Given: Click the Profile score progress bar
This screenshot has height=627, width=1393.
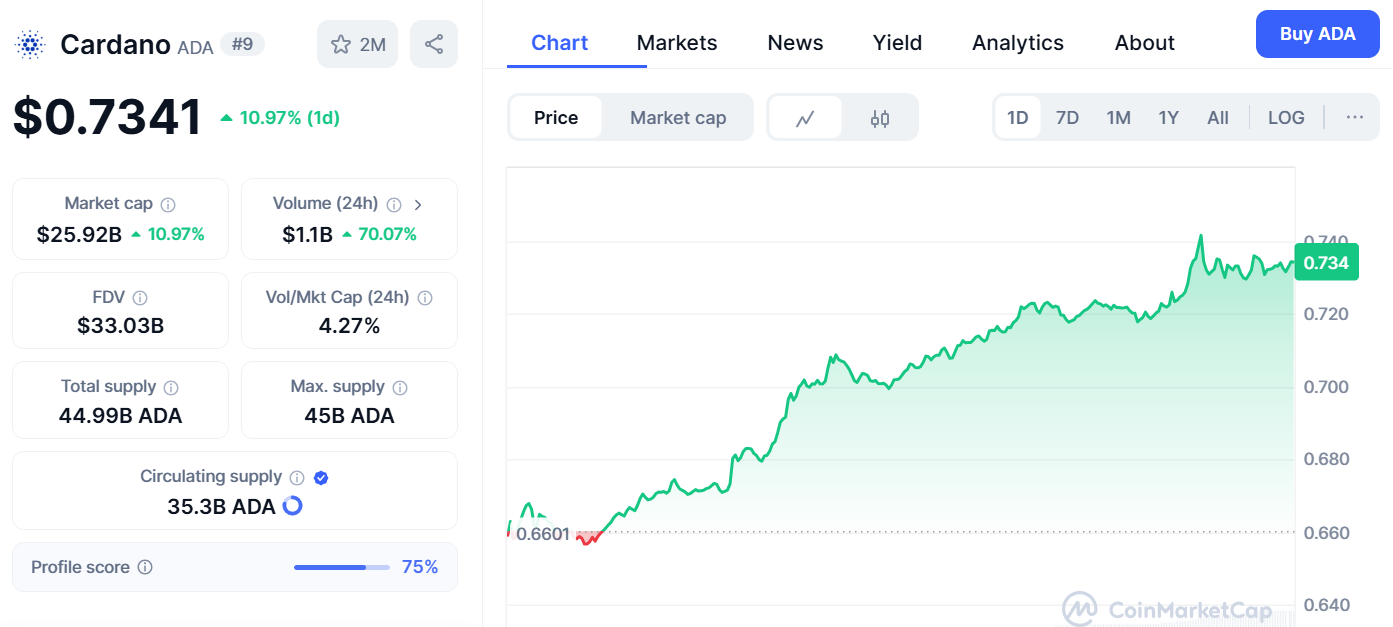Looking at the screenshot, I should 341,568.
